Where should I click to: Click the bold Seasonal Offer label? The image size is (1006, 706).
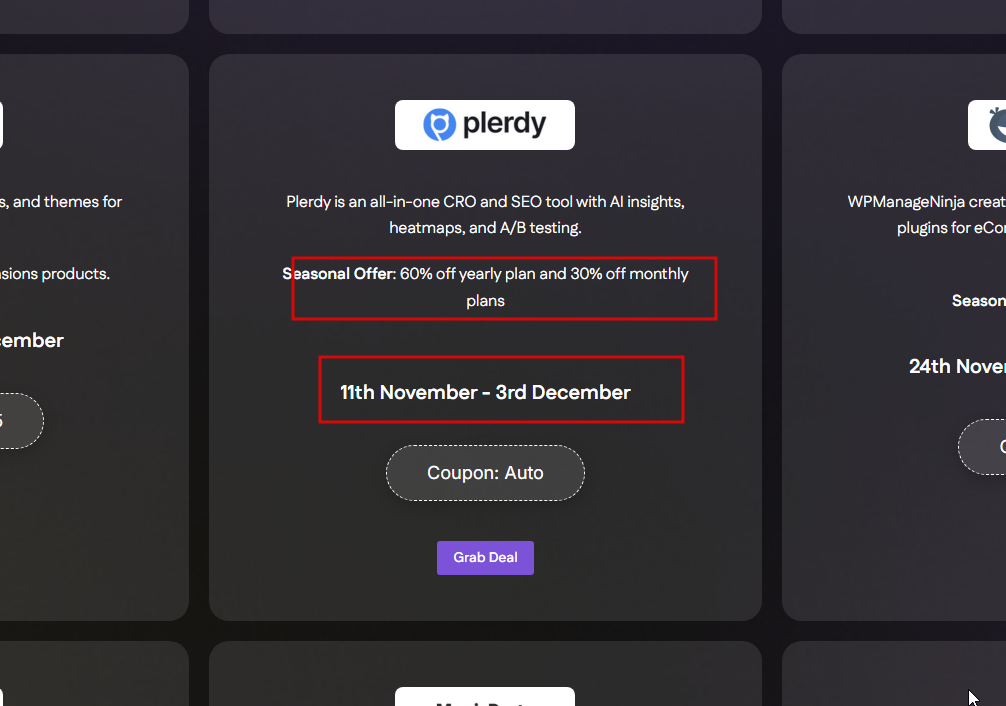click(338, 274)
